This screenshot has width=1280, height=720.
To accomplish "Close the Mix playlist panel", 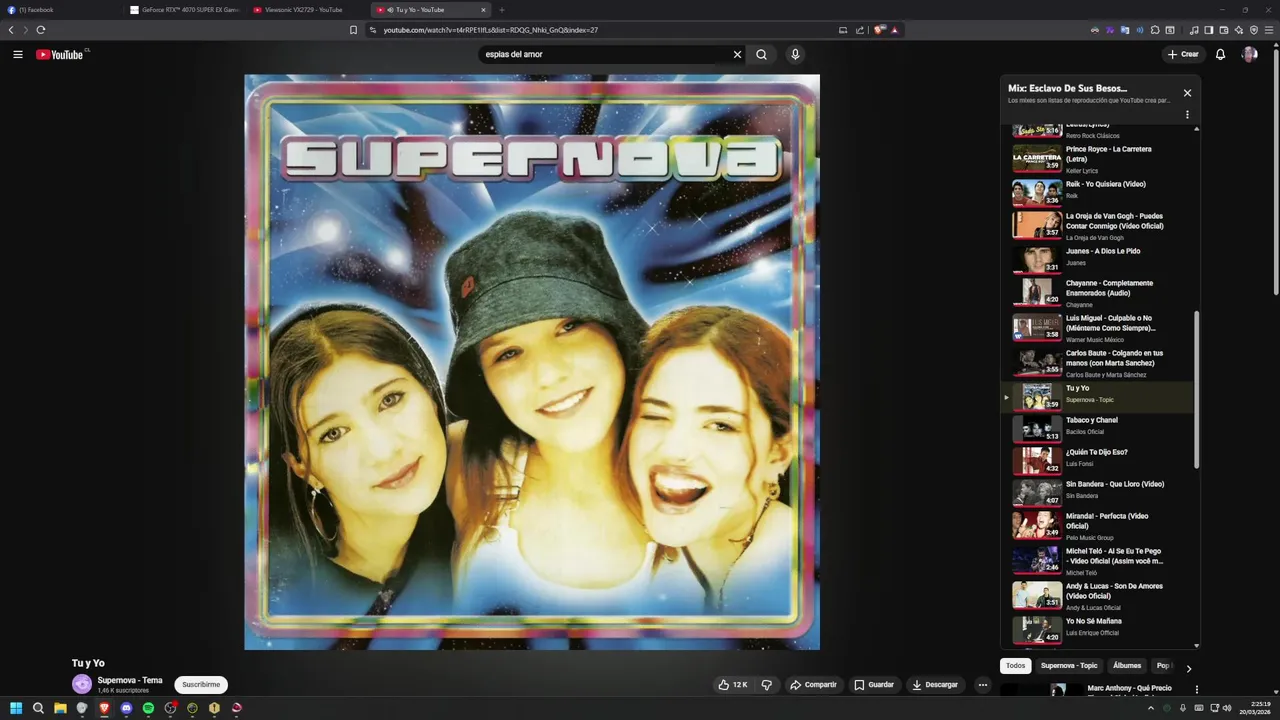I will click(1187, 93).
